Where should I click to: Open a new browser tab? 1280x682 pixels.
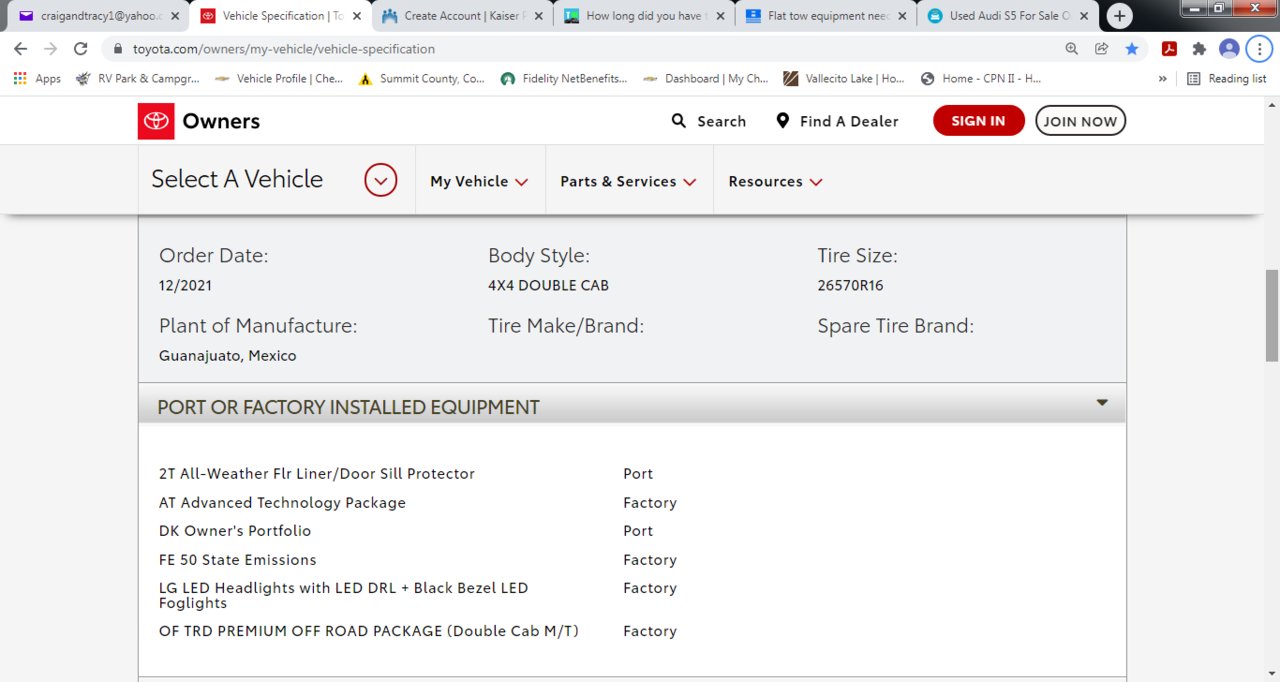[x=1119, y=16]
